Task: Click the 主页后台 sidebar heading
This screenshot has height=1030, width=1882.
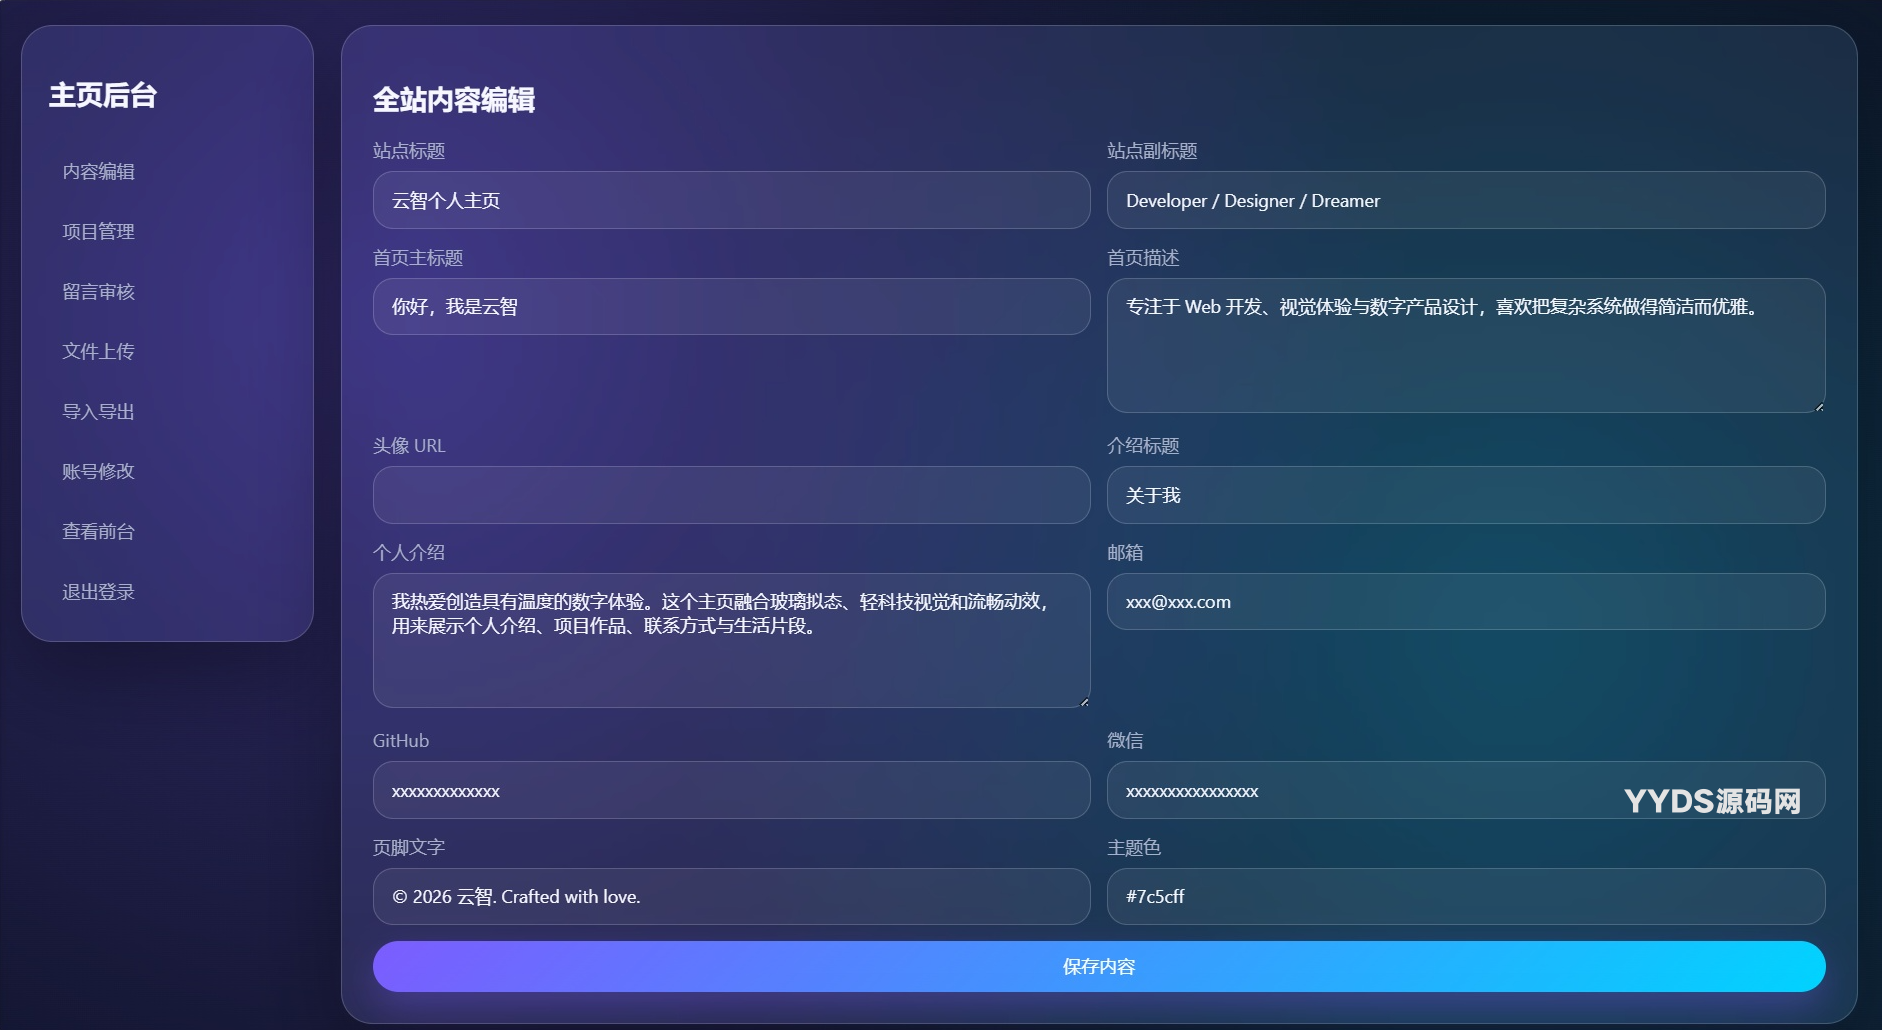Action: pos(103,95)
